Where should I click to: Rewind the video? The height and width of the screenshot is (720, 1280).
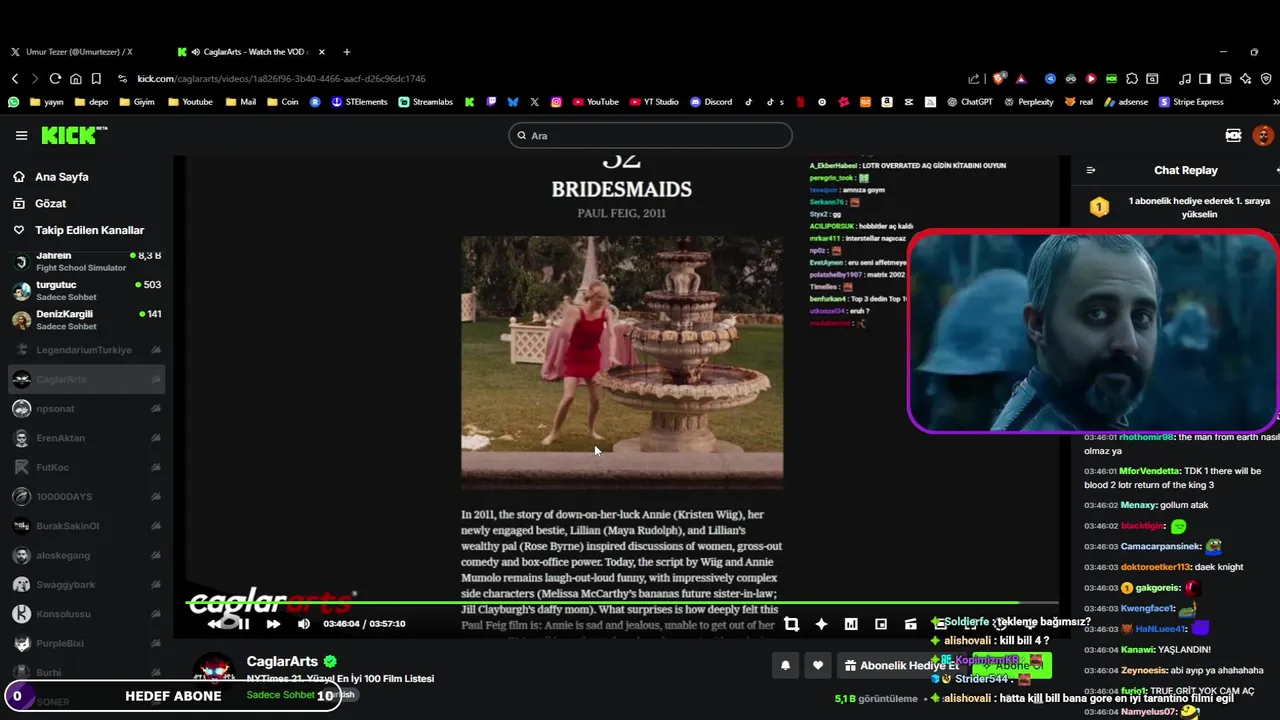(215, 624)
